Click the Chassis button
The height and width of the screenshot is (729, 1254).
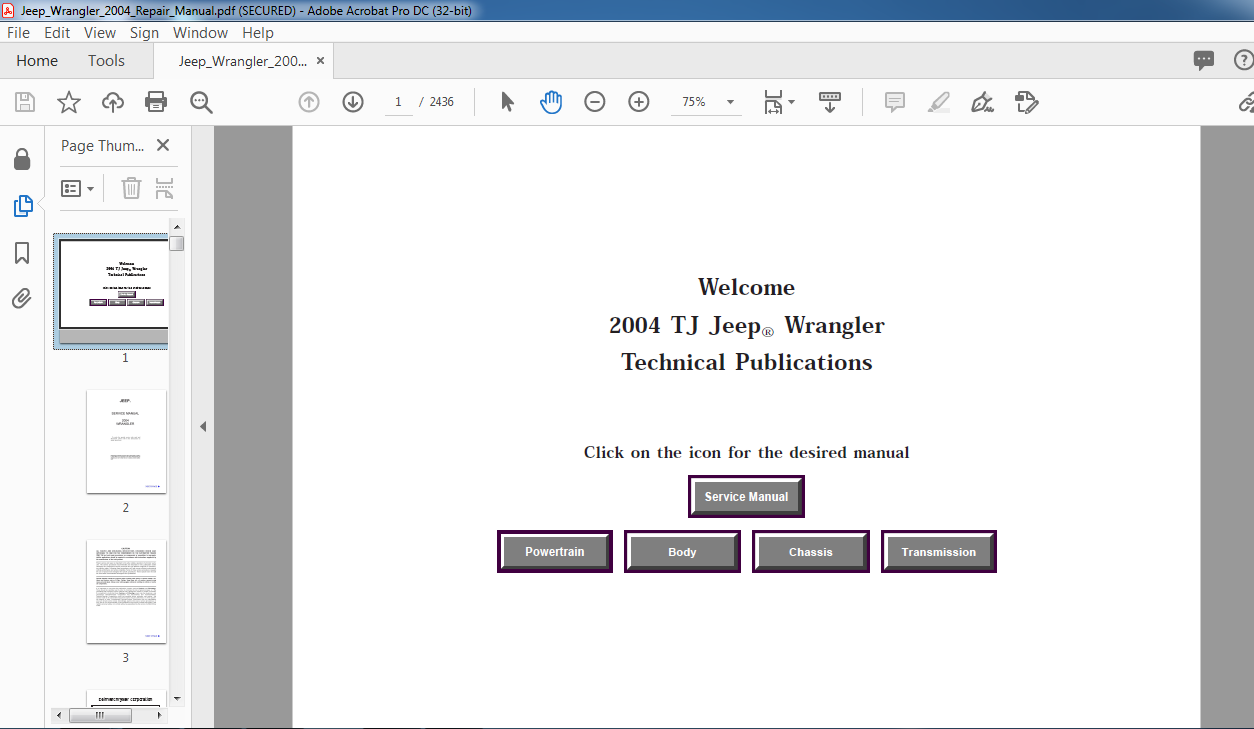click(810, 551)
